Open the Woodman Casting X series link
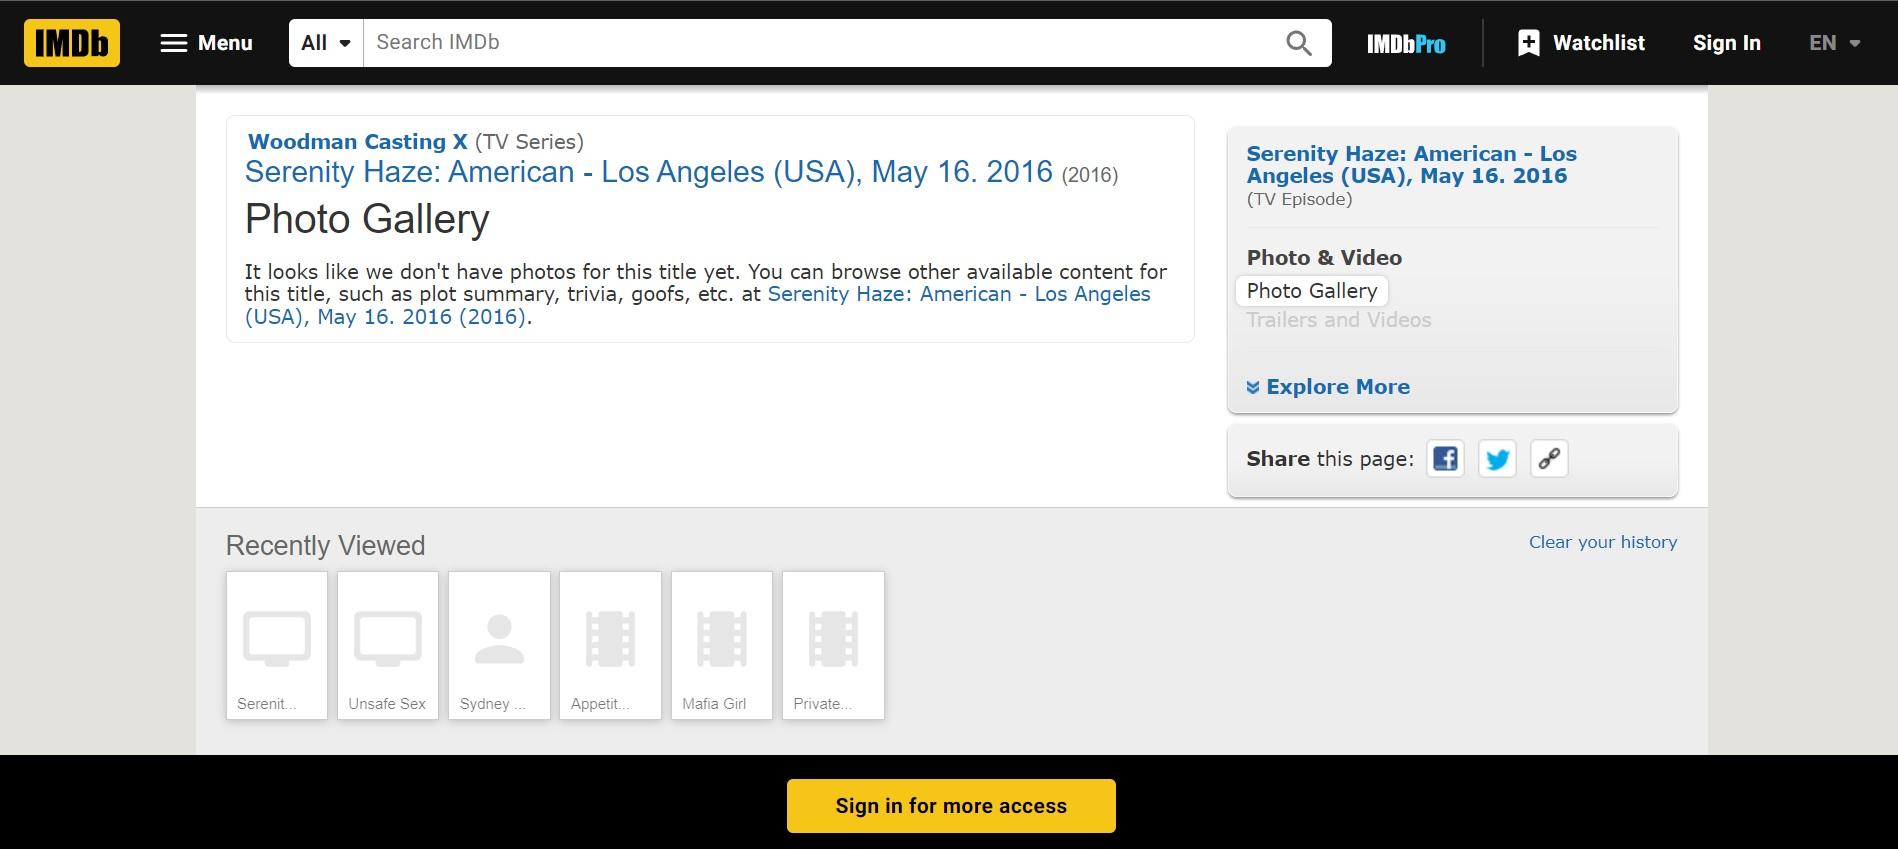 (x=357, y=142)
